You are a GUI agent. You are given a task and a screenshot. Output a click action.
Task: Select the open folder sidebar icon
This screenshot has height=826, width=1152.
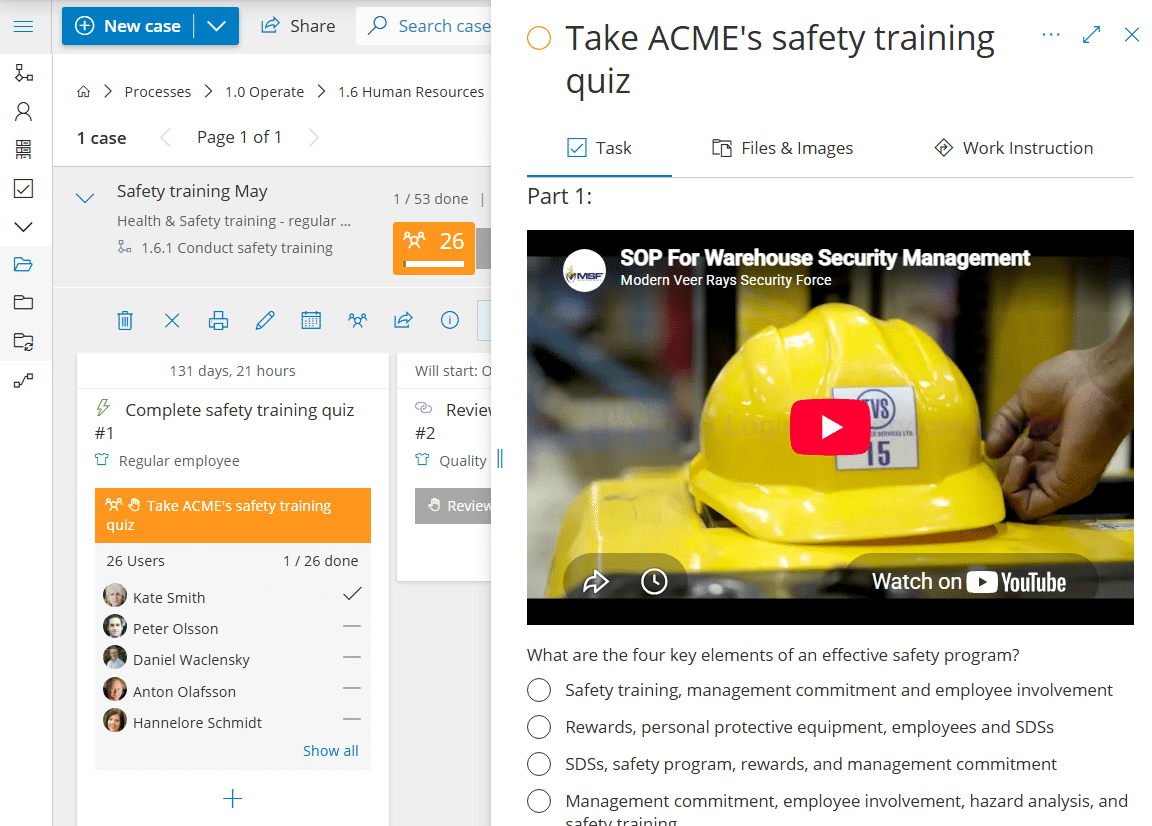pyautogui.click(x=24, y=265)
